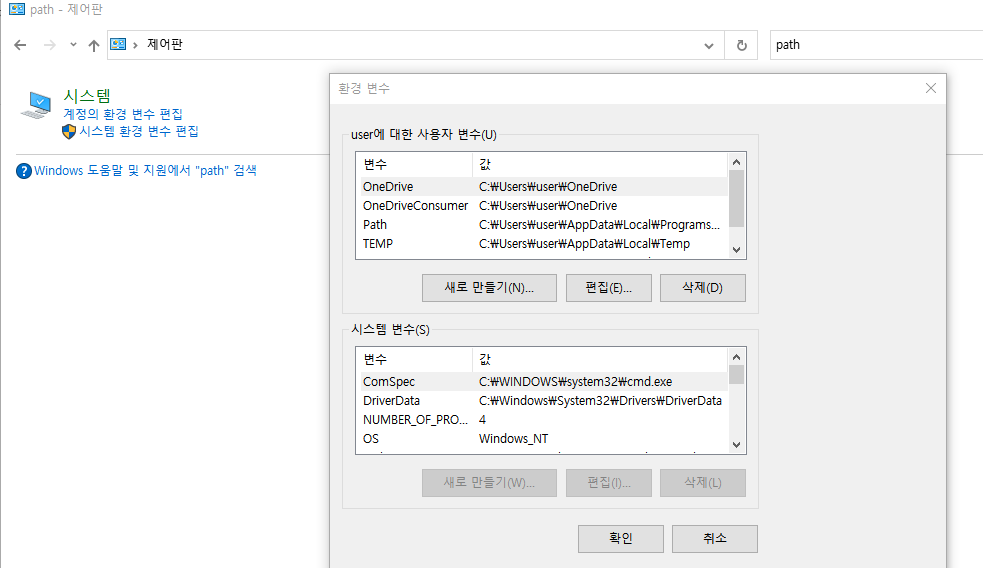Click the Windows_NT value cell
983x568 pixels.
pyautogui.click(x=513, y=439)
